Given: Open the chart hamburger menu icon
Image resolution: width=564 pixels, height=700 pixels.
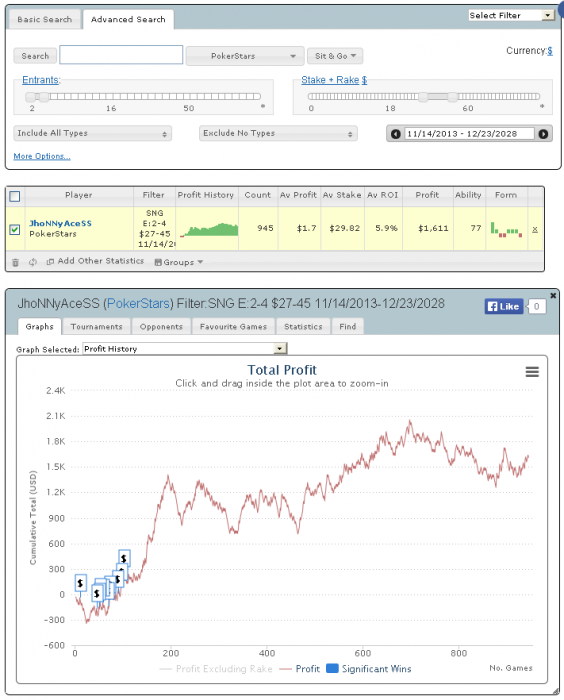Looking at the screenshot, I should (x=532, y=372).
